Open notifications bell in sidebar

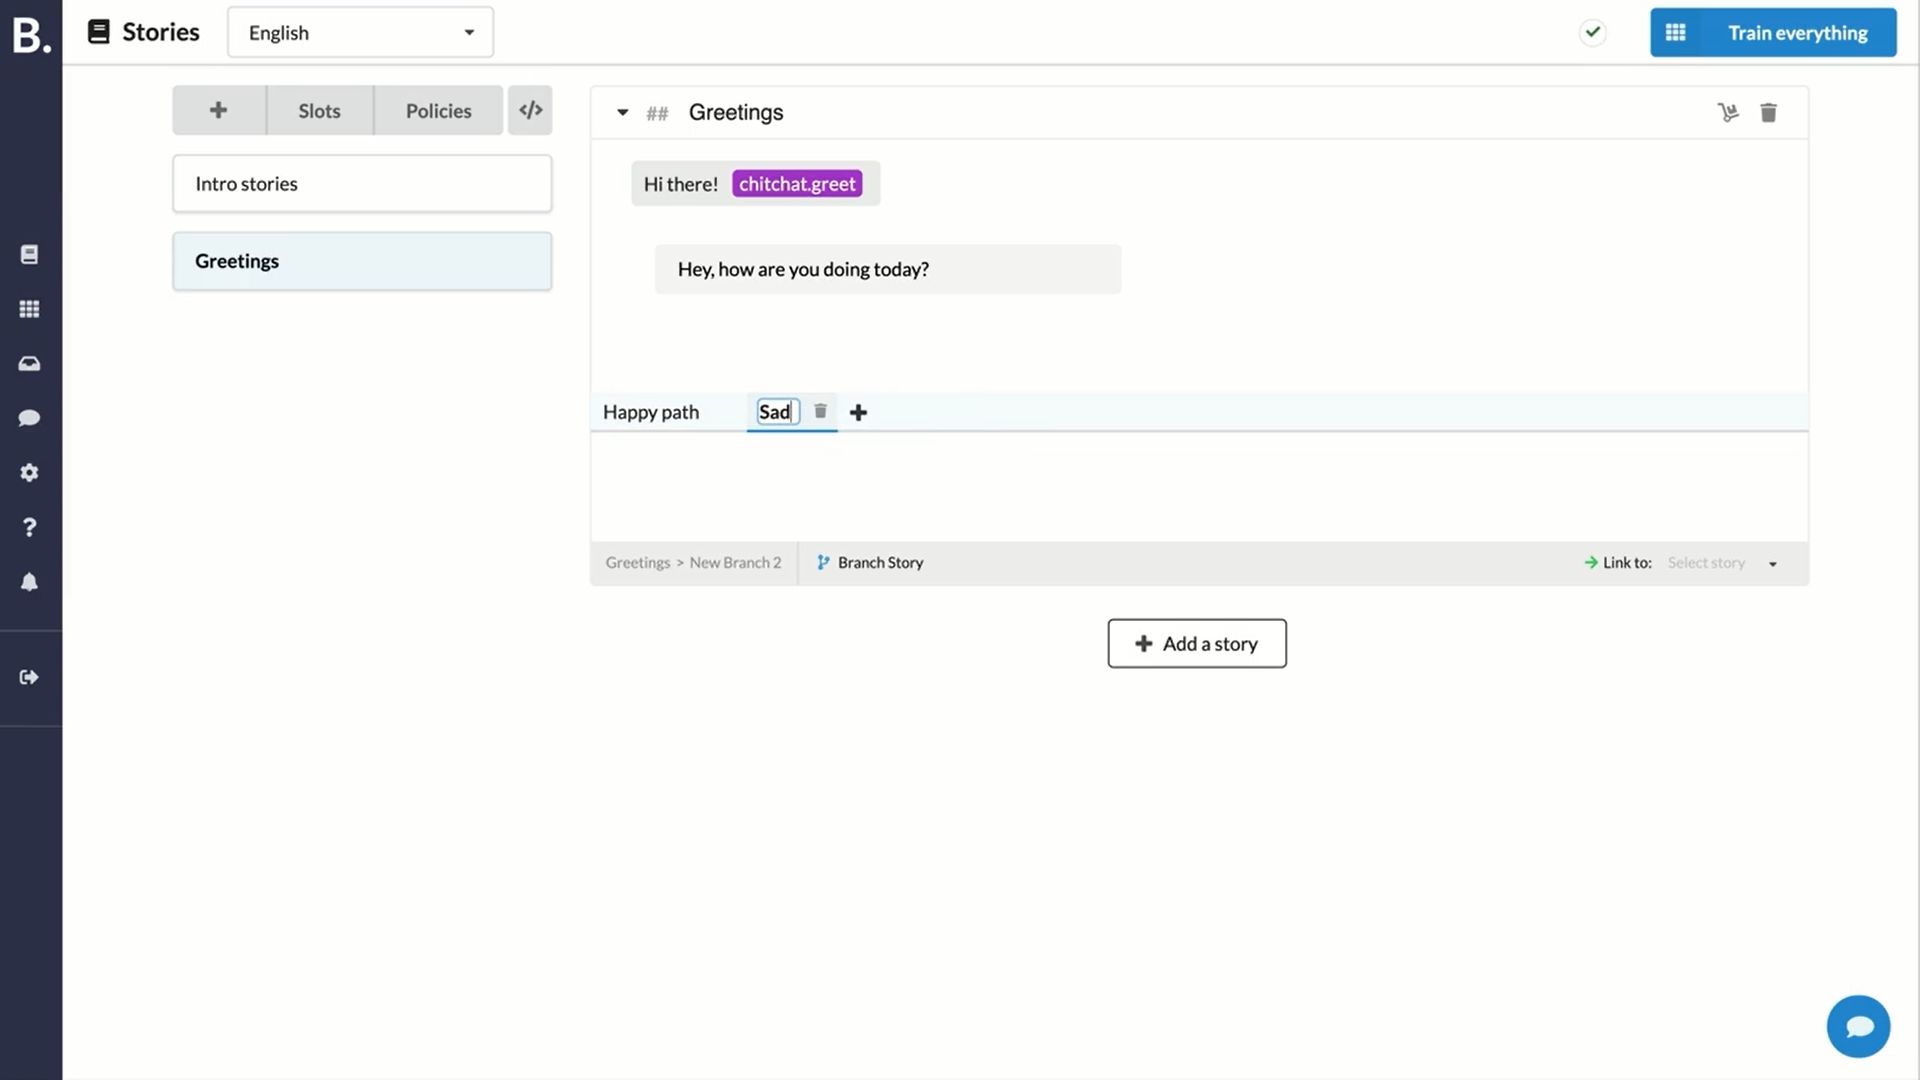pos(29,582)
